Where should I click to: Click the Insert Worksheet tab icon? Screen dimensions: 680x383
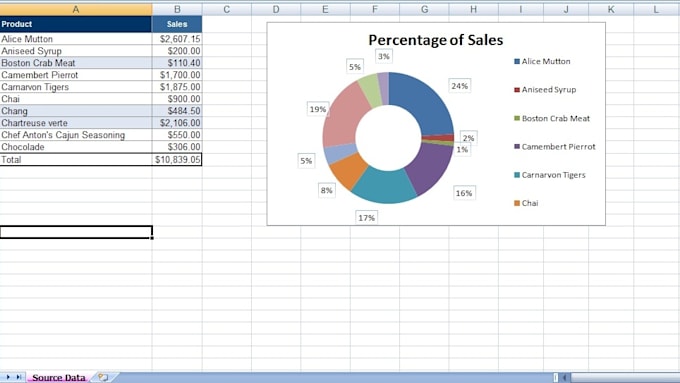tap(103, 377)
